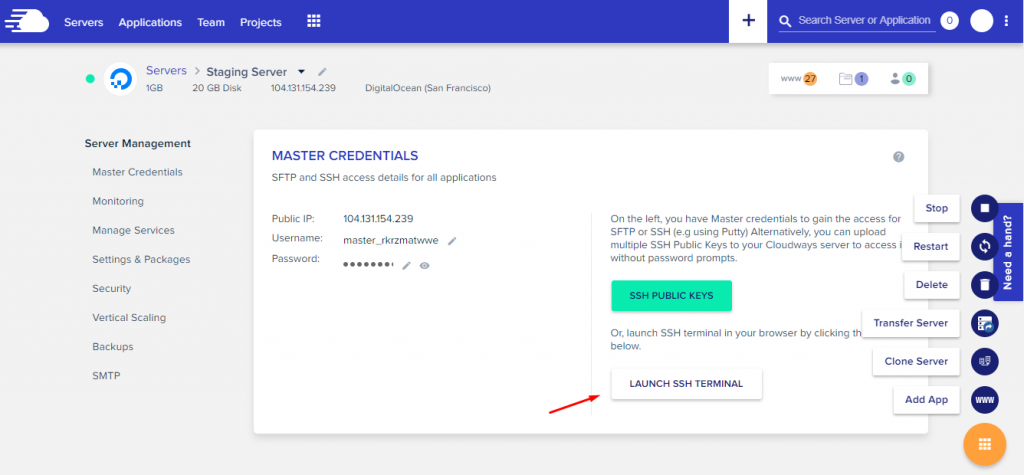
Task: Open the Servers menu
Action: coord(84,22)
